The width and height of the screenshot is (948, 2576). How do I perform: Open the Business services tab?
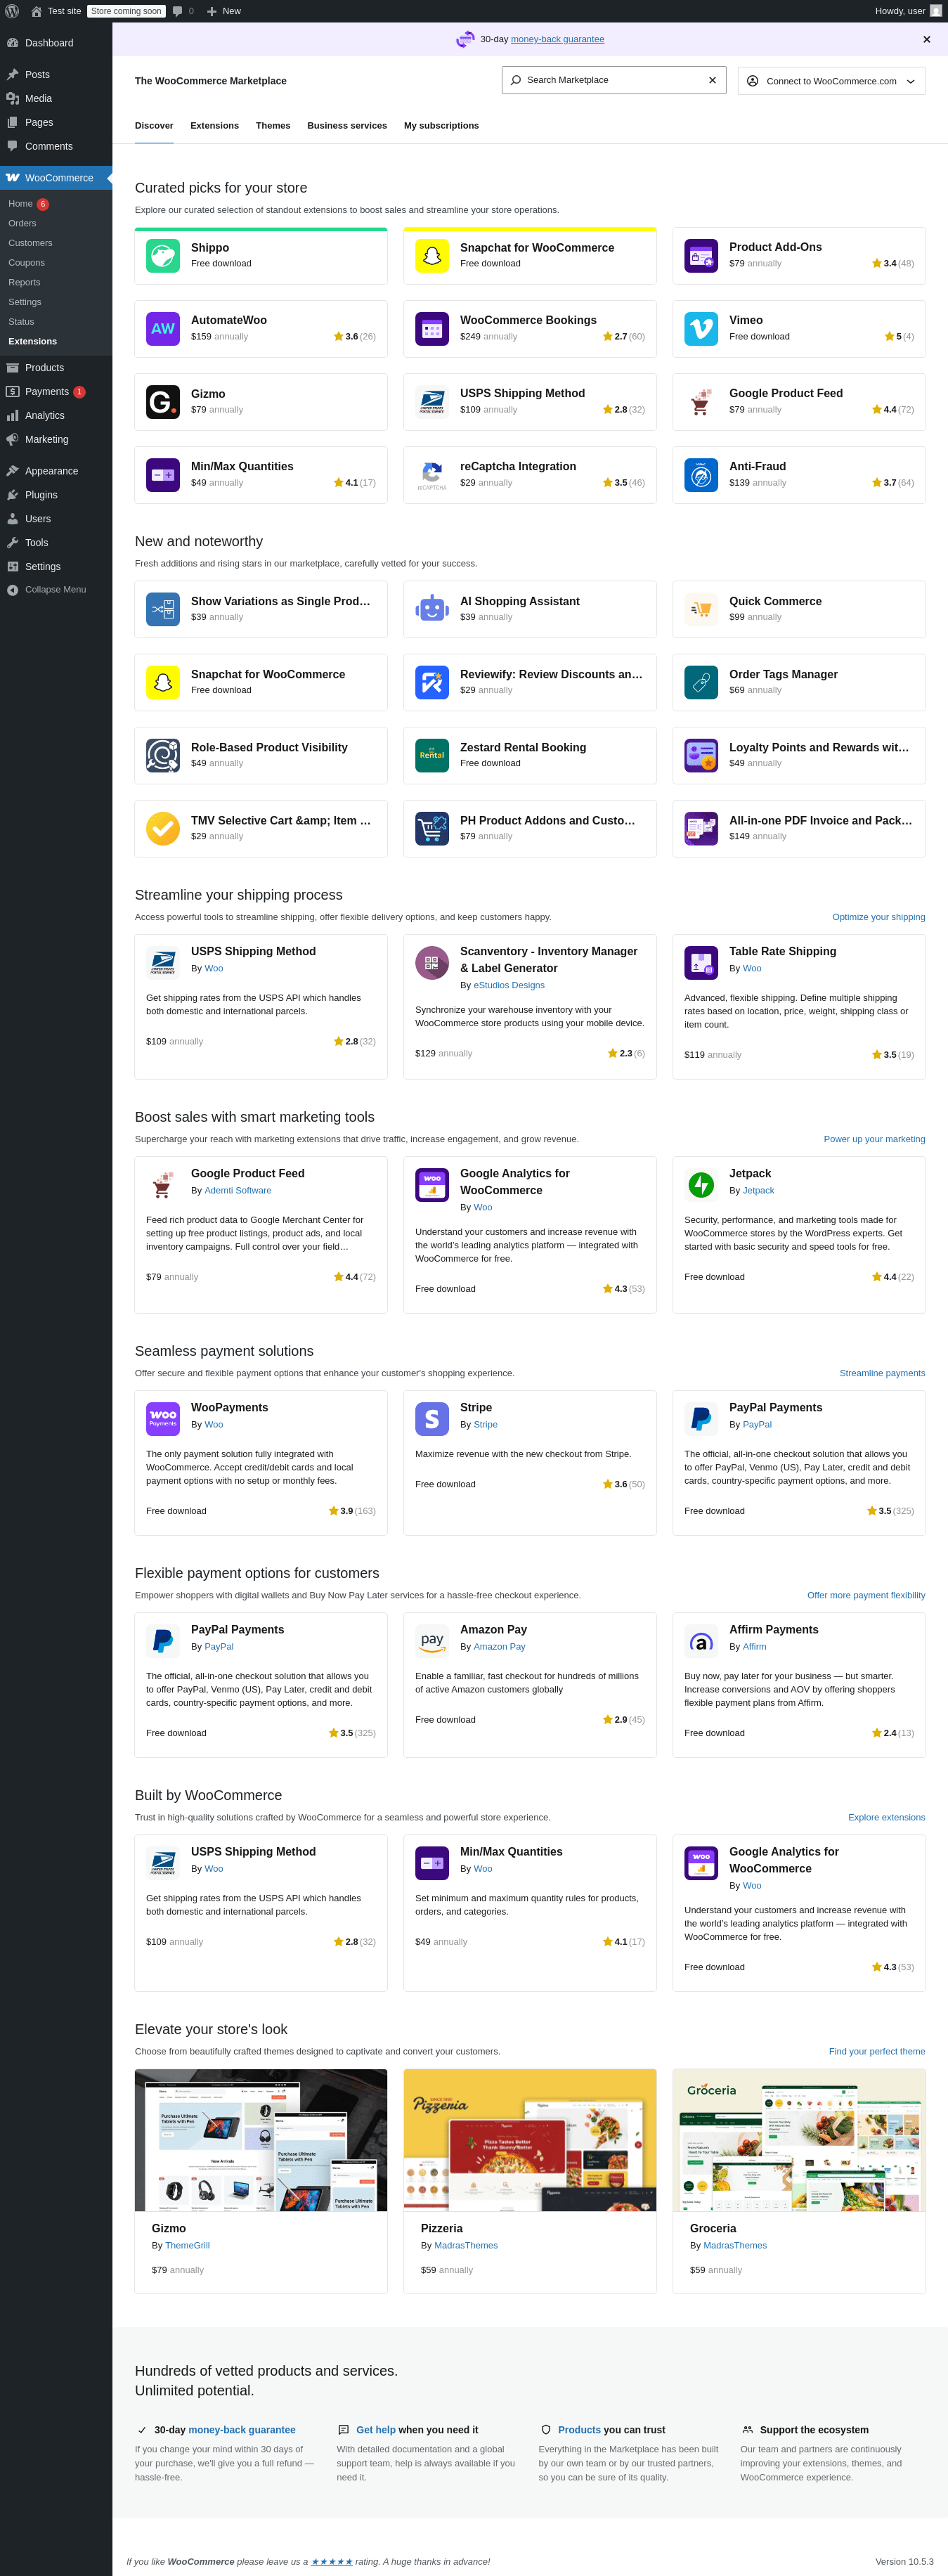[x=347, y=126]
